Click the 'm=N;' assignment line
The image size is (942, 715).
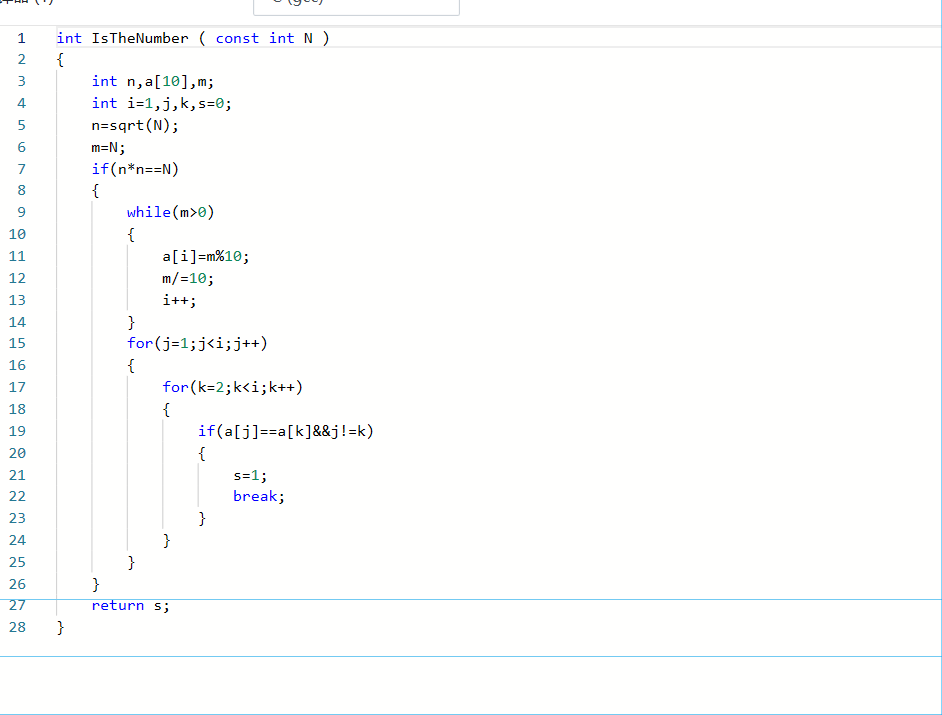click(x=109, y=147)
